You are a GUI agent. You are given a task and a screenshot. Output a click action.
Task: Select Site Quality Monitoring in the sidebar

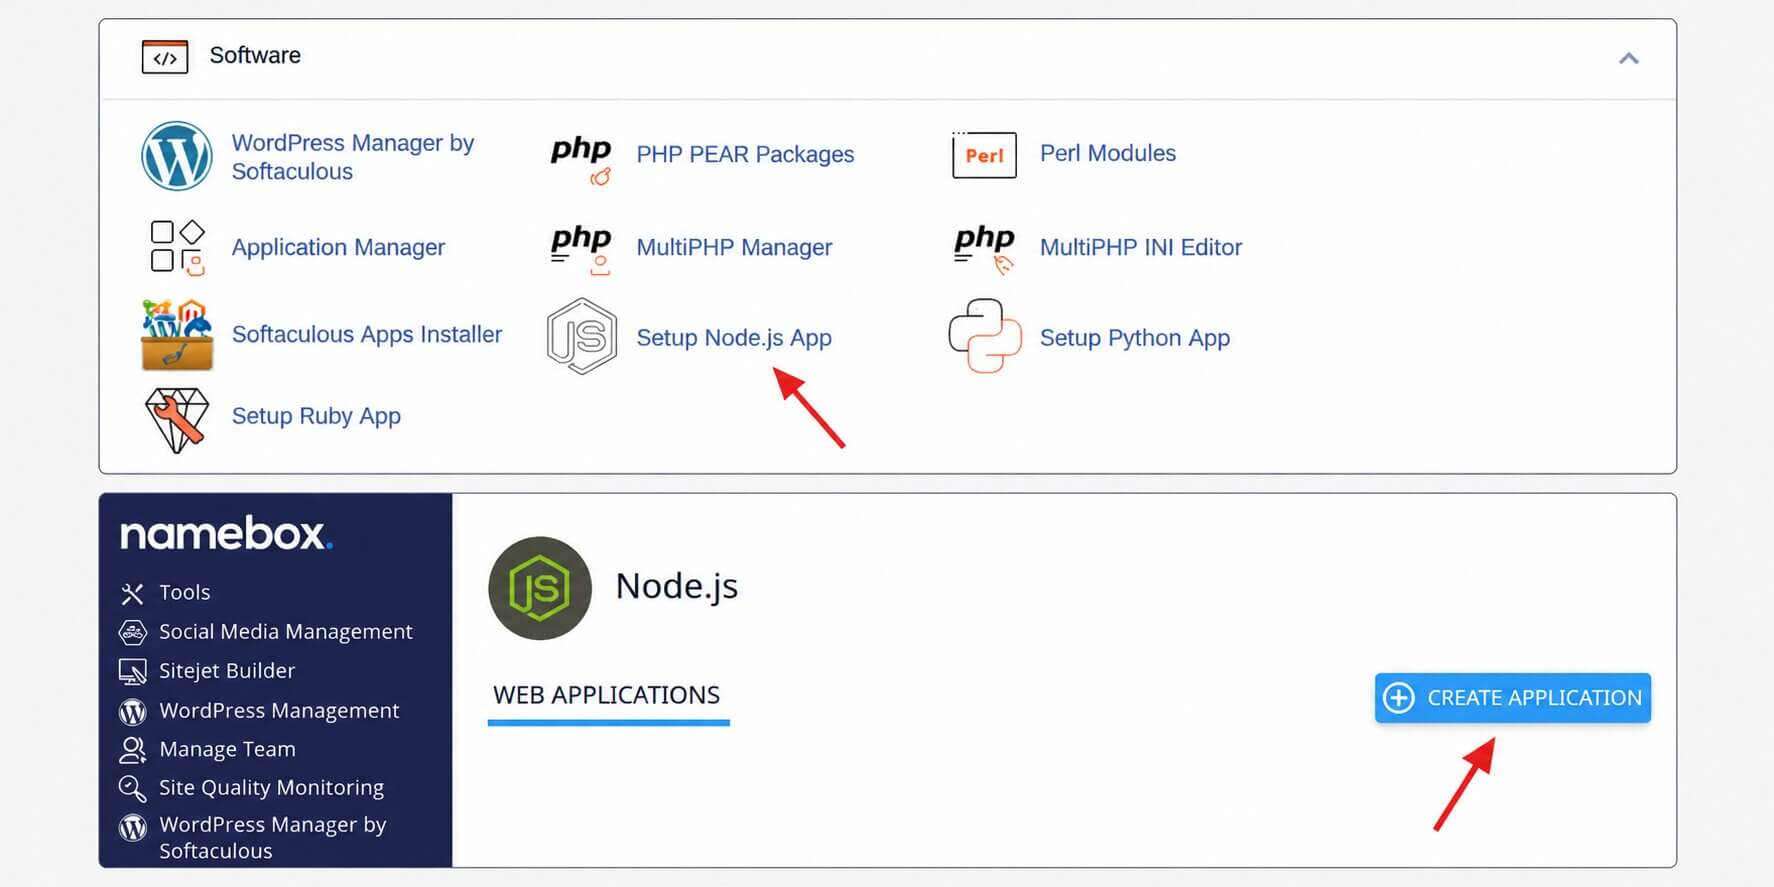click(x=271, y=788)
